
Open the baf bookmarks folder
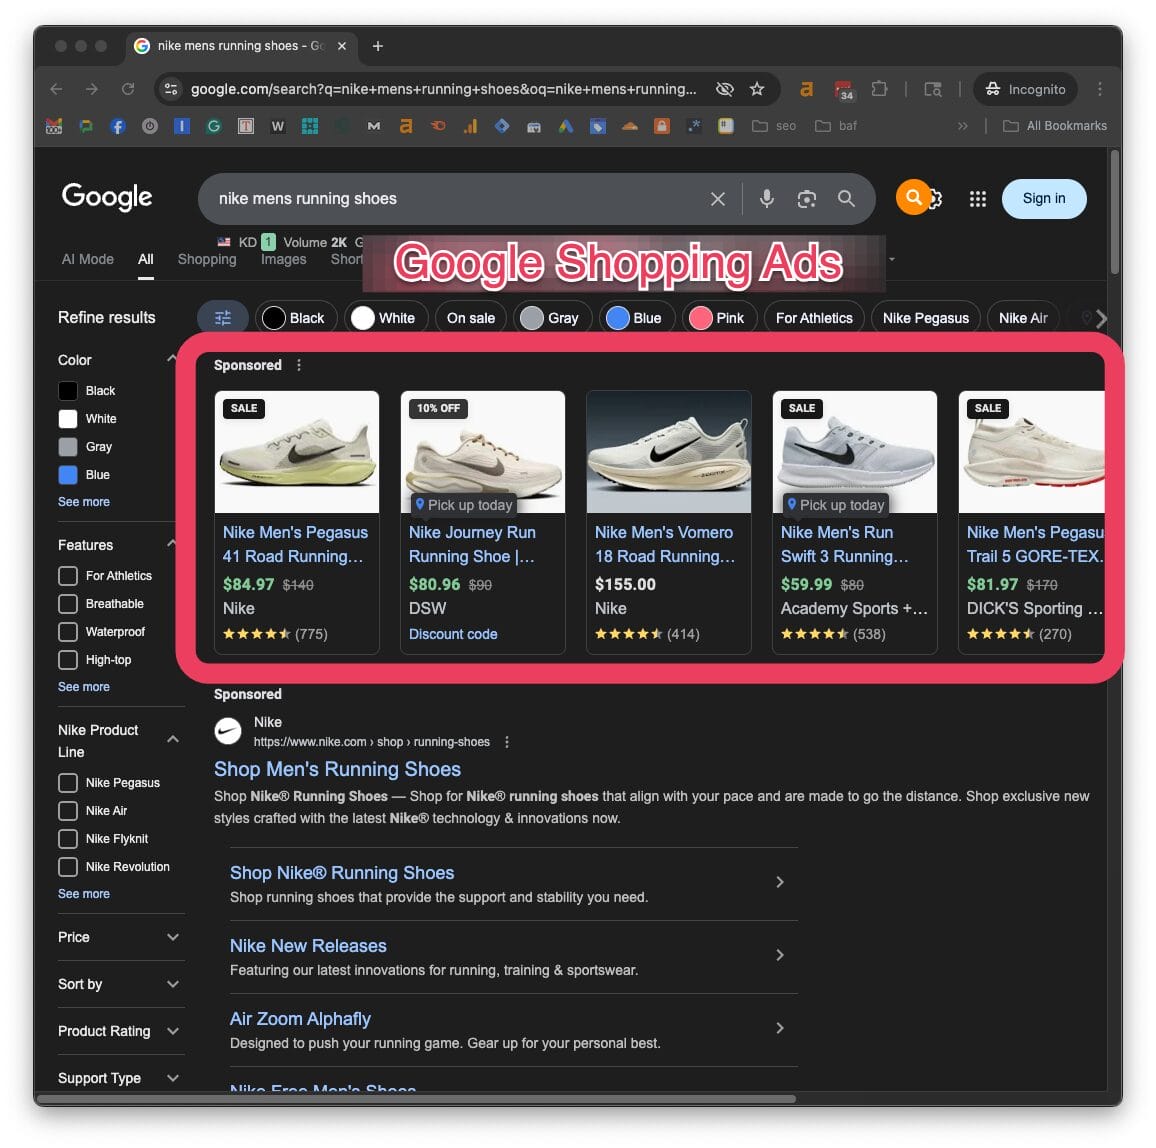836,126
